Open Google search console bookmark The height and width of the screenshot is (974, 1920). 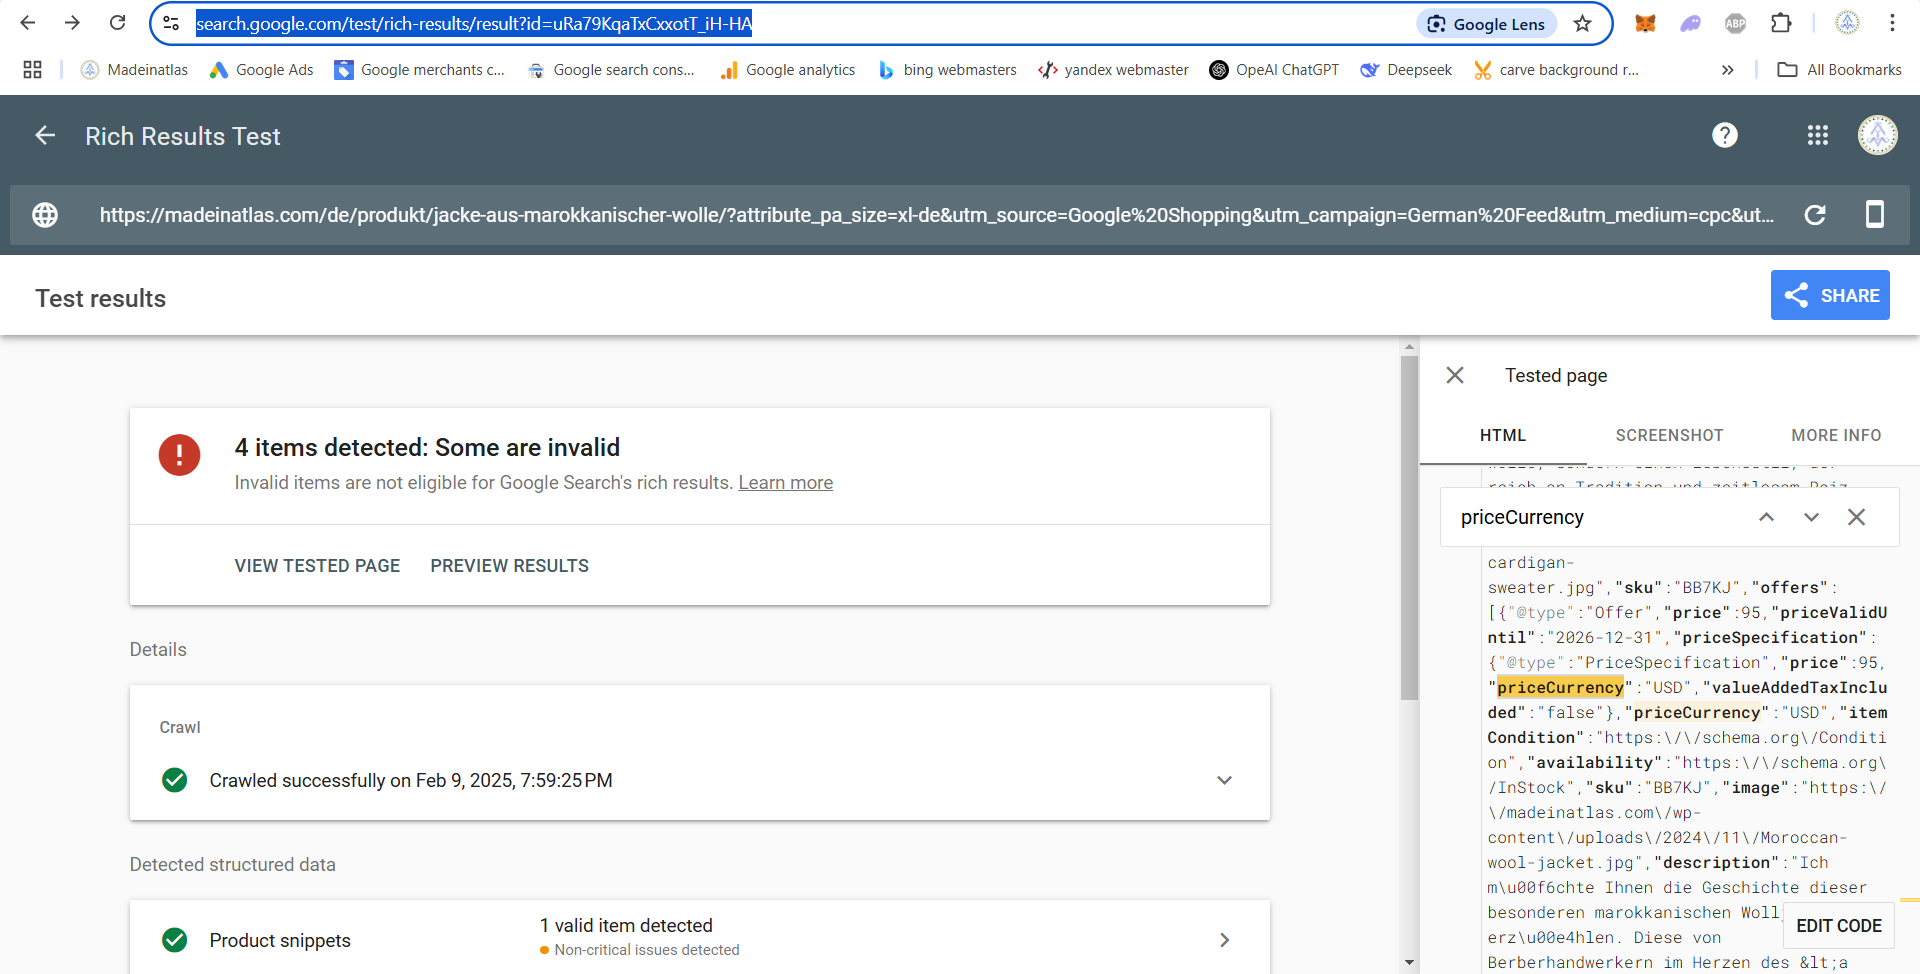pos(611,70)
